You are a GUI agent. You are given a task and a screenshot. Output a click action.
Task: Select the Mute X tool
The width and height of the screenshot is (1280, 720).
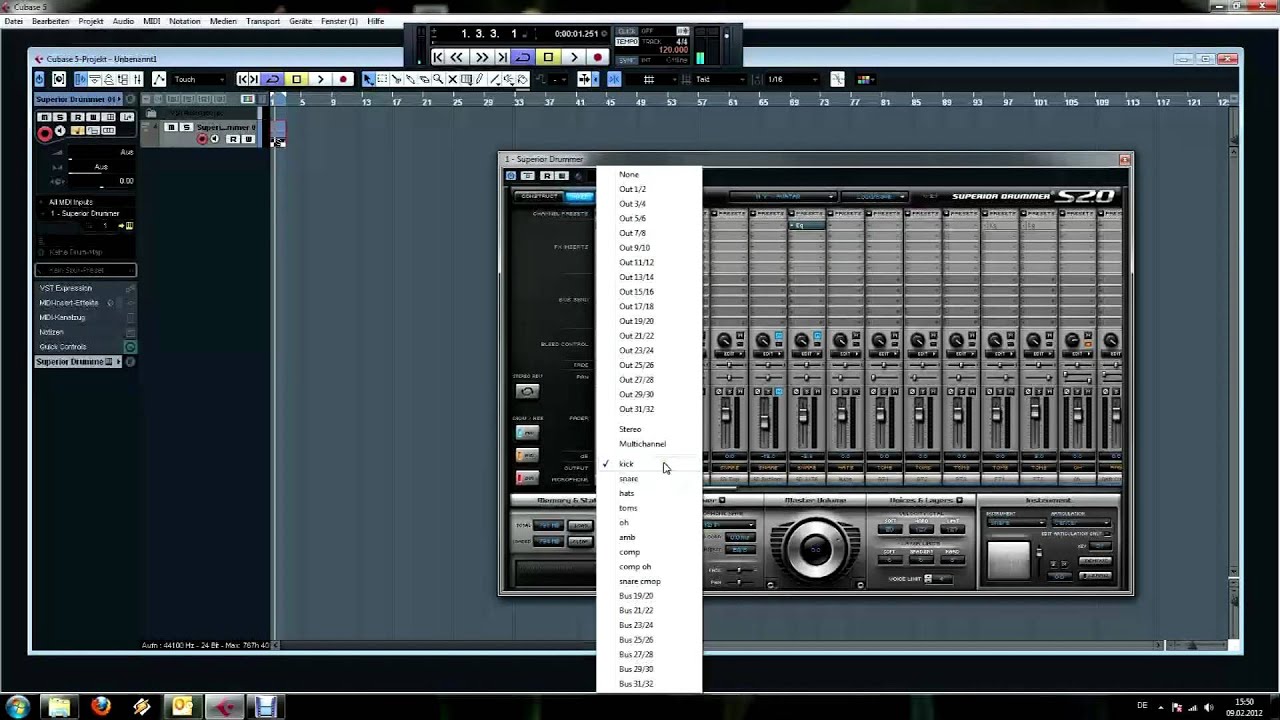(x=452, y=79)
